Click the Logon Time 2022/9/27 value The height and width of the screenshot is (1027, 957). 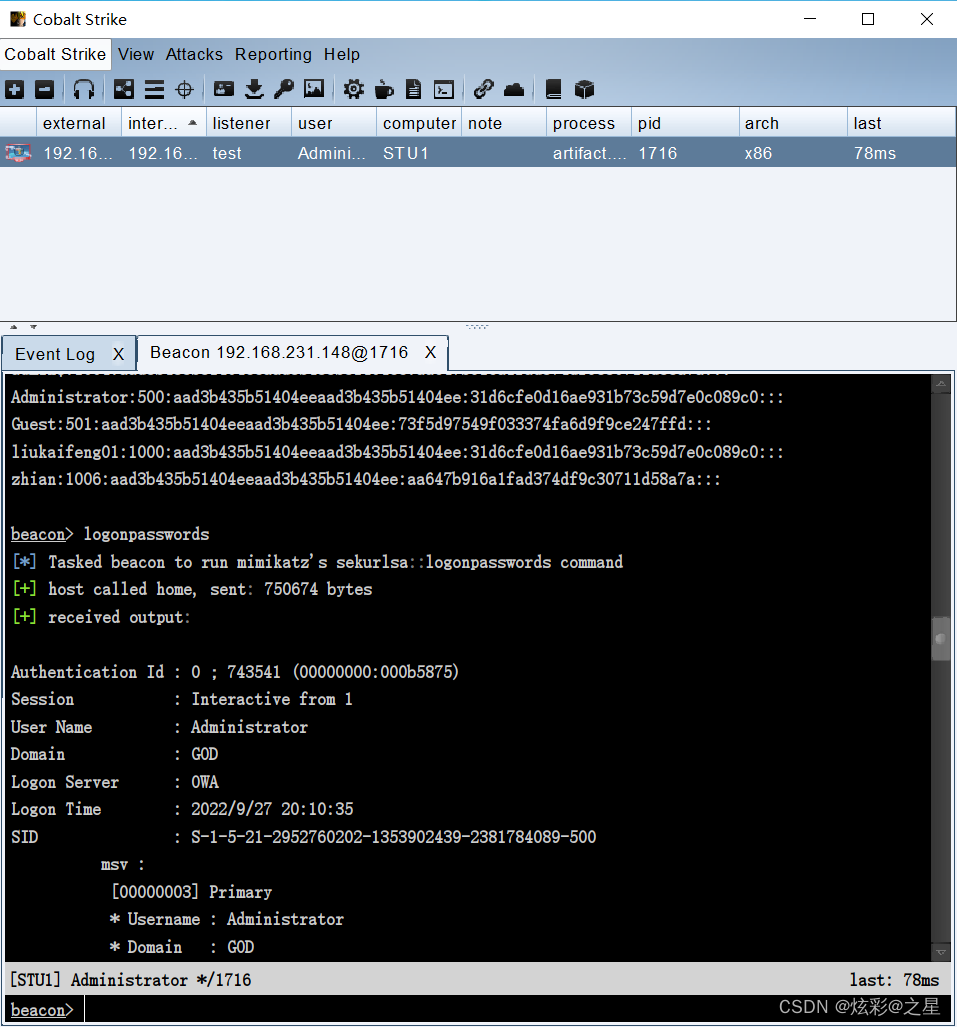click(272, 809)
